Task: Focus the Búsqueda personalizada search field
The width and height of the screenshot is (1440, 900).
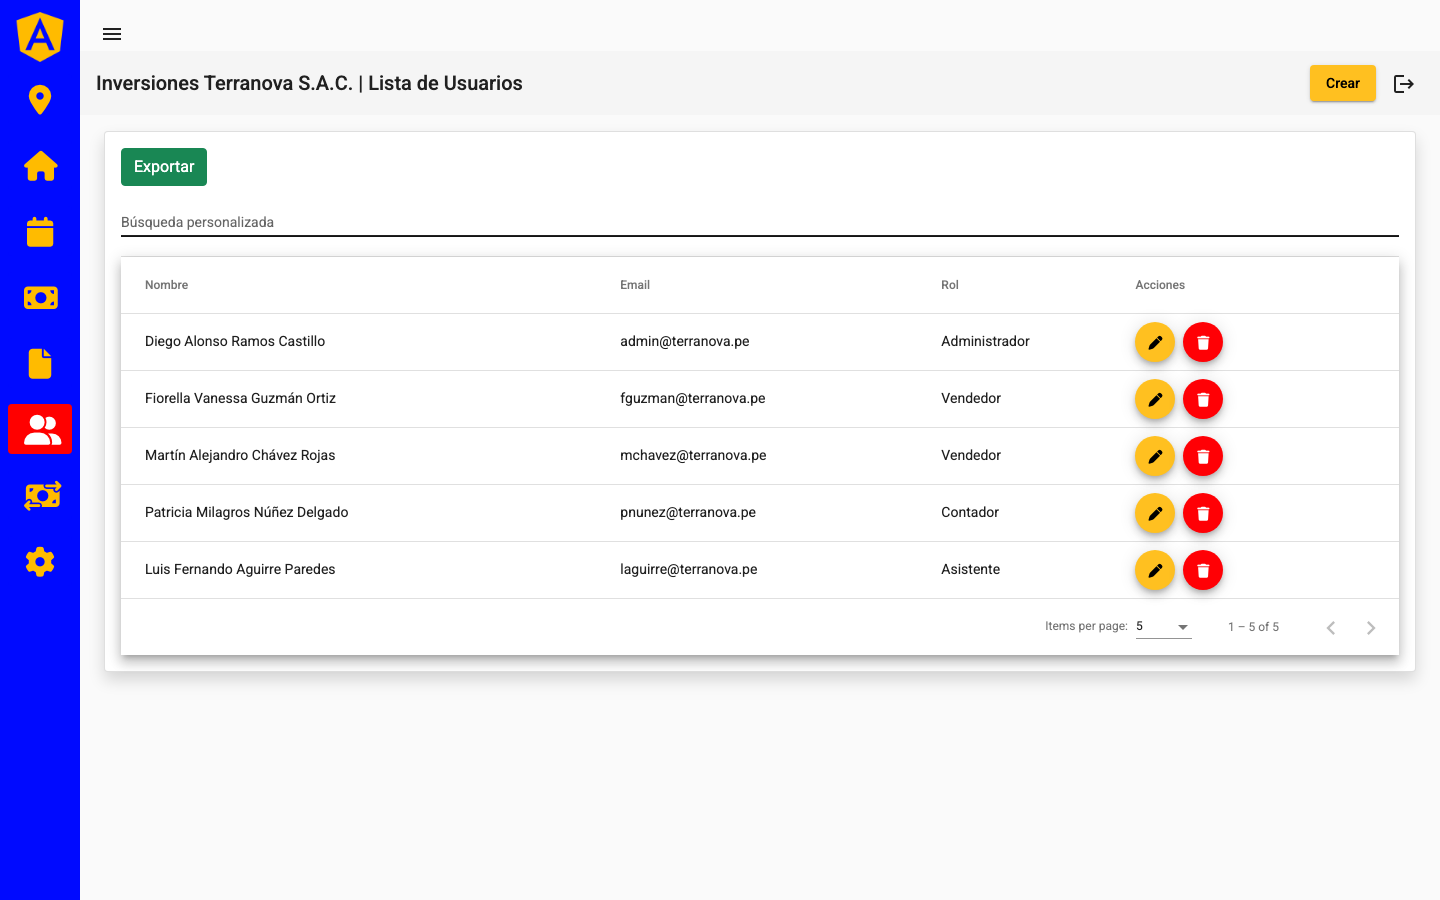Action: (760, 222)
